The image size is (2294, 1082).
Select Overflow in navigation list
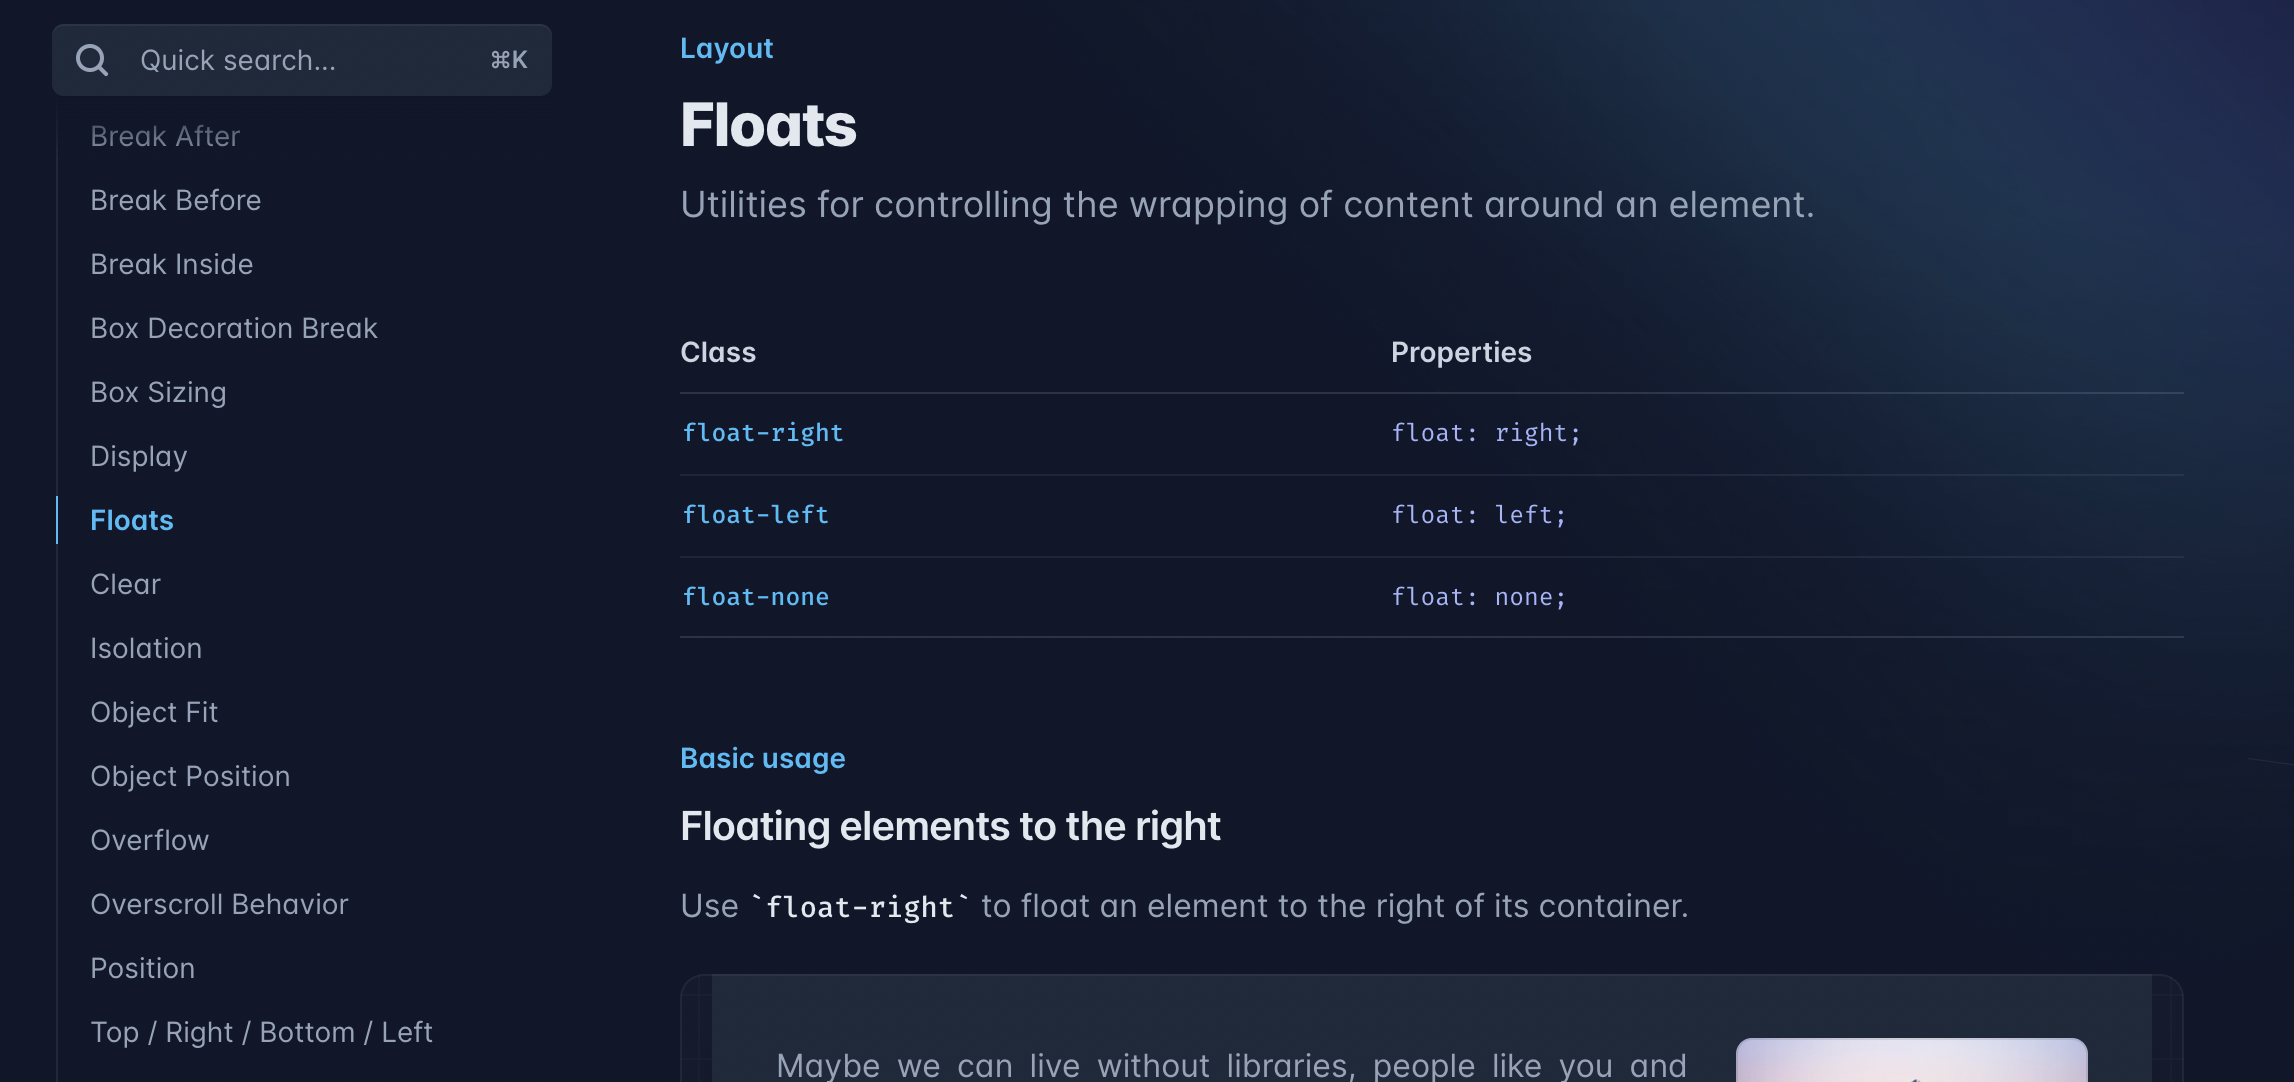[x=150, y=840]
